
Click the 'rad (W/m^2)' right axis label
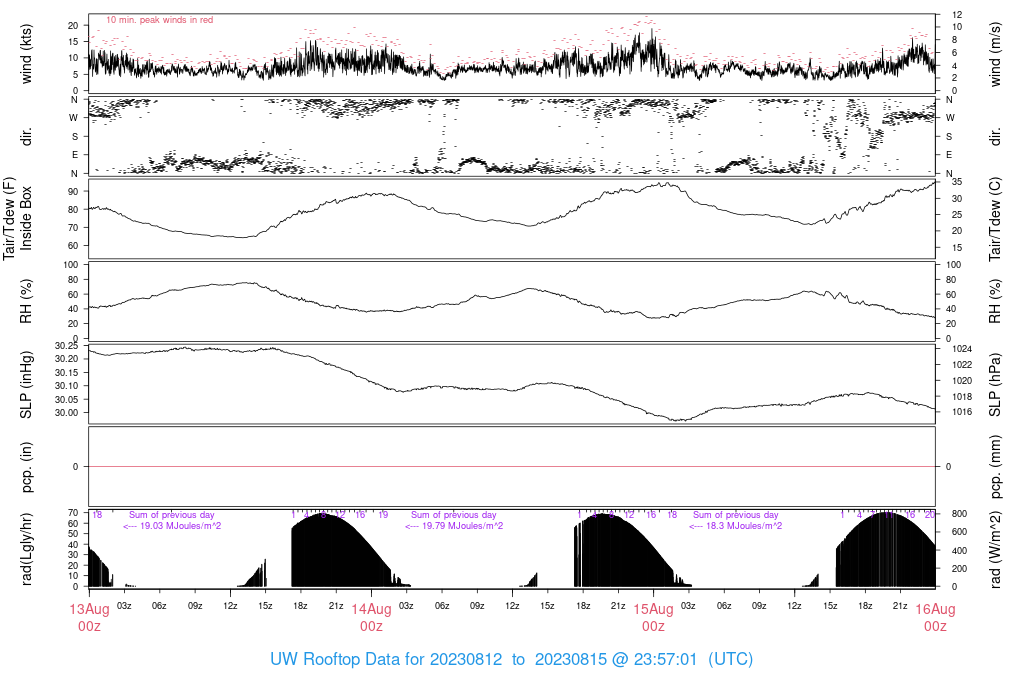(x=995, y=549)
